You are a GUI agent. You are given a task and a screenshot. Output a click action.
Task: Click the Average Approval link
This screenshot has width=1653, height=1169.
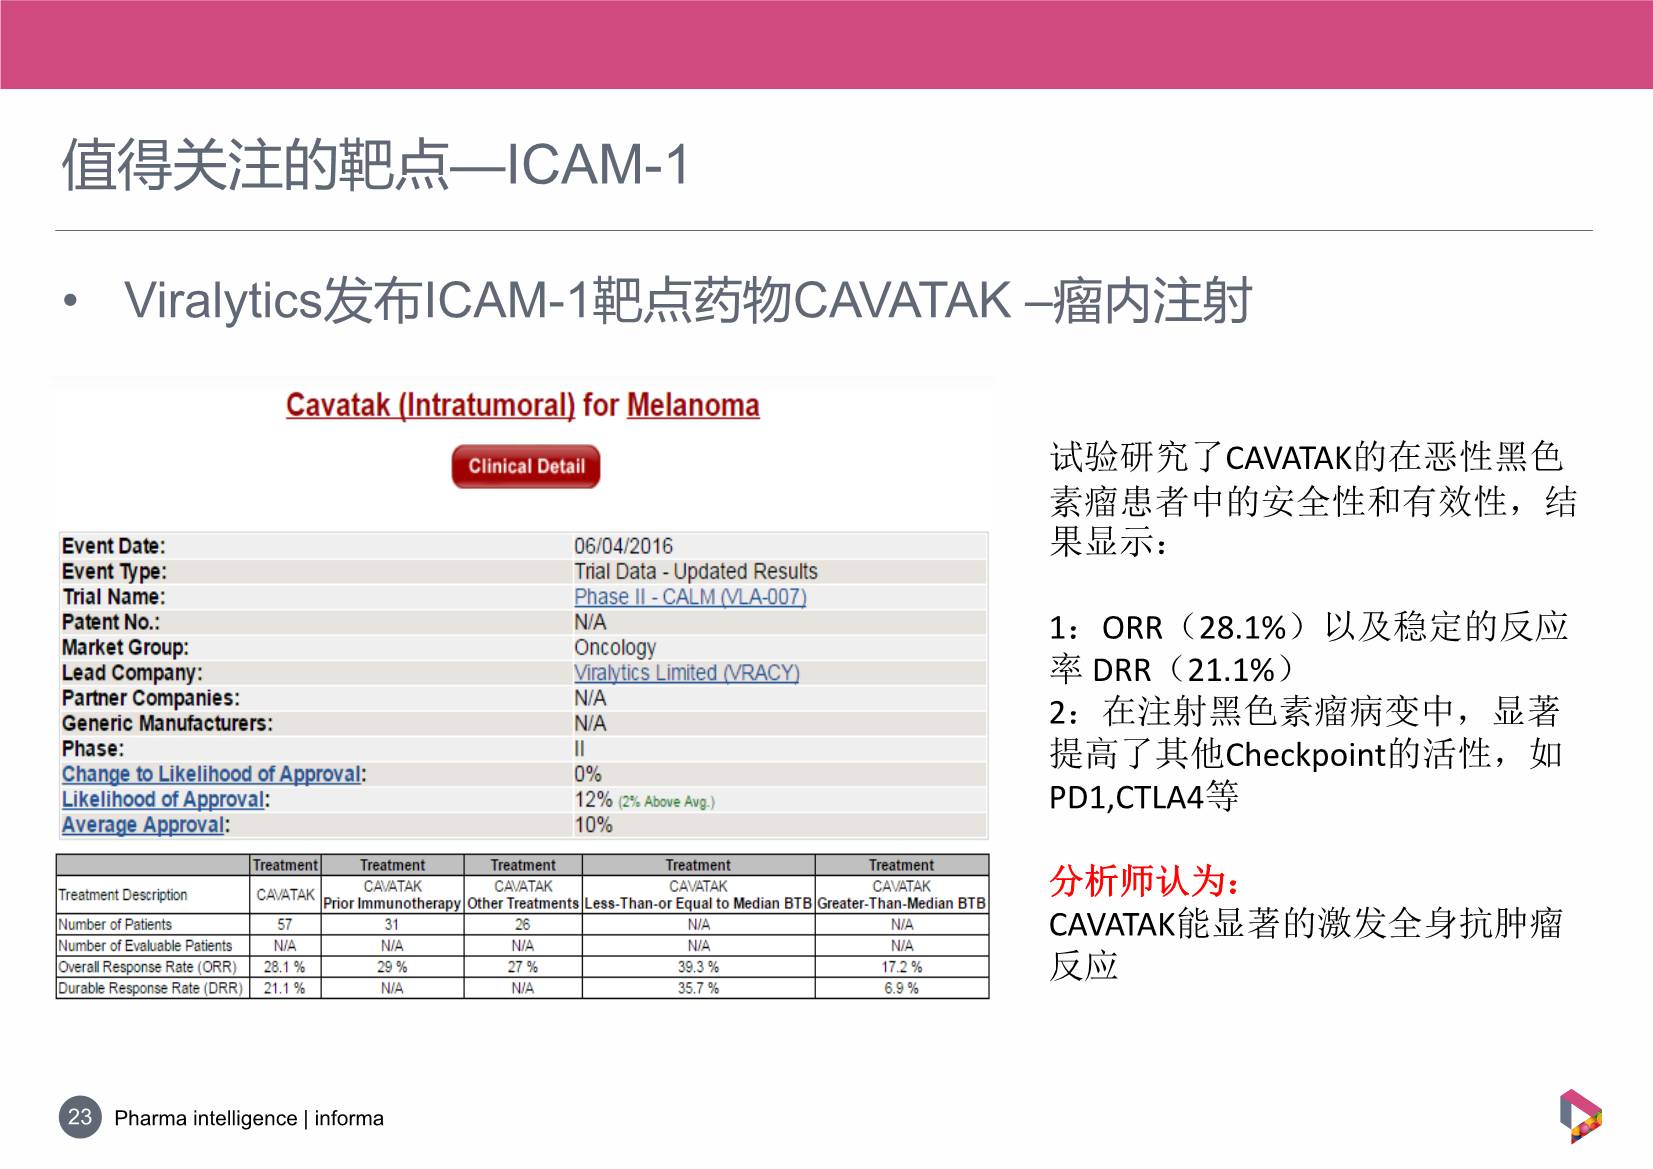143,825
